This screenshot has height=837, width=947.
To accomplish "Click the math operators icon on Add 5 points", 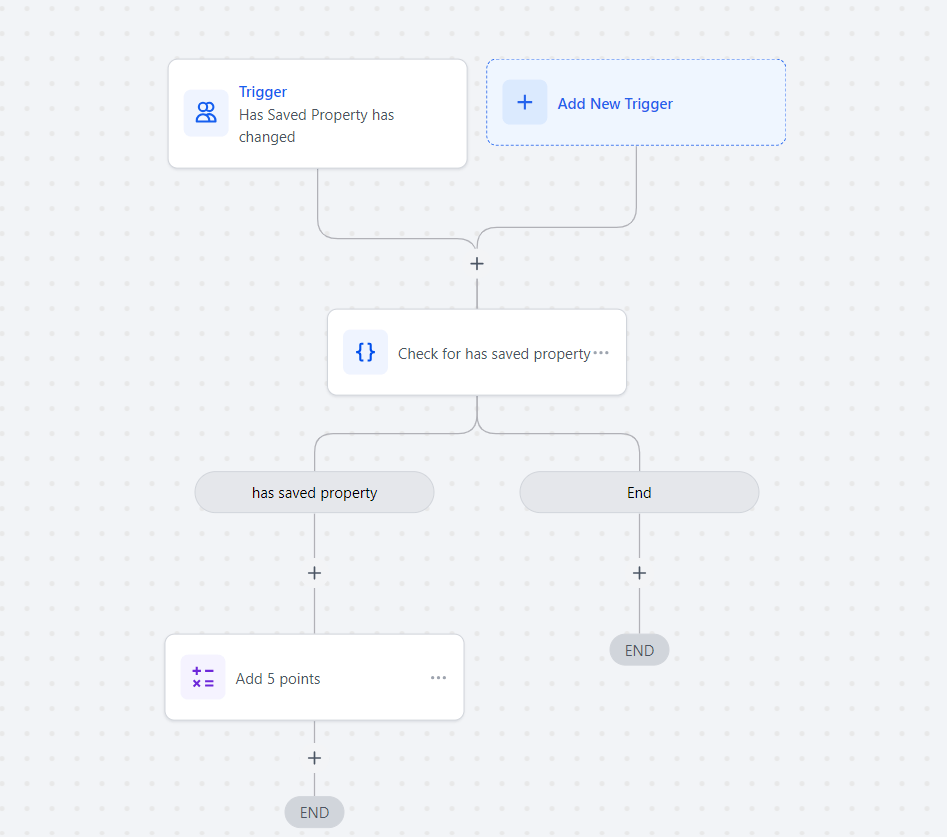I will 203,677.
